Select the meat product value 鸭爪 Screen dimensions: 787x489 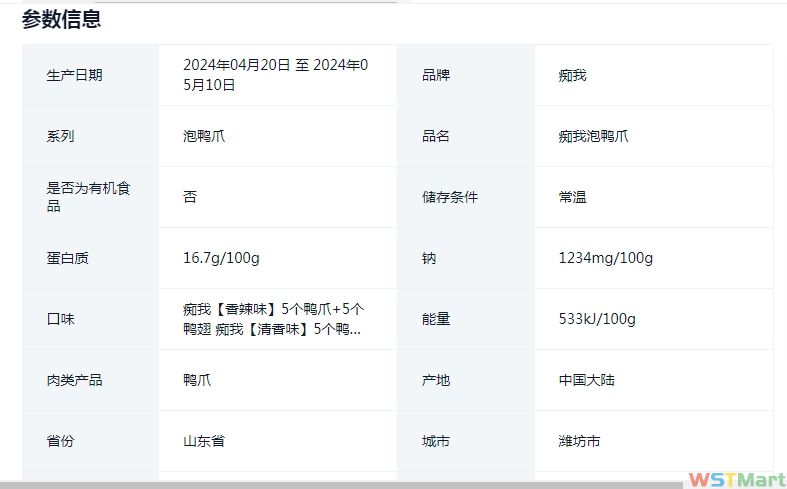point(197,380)
